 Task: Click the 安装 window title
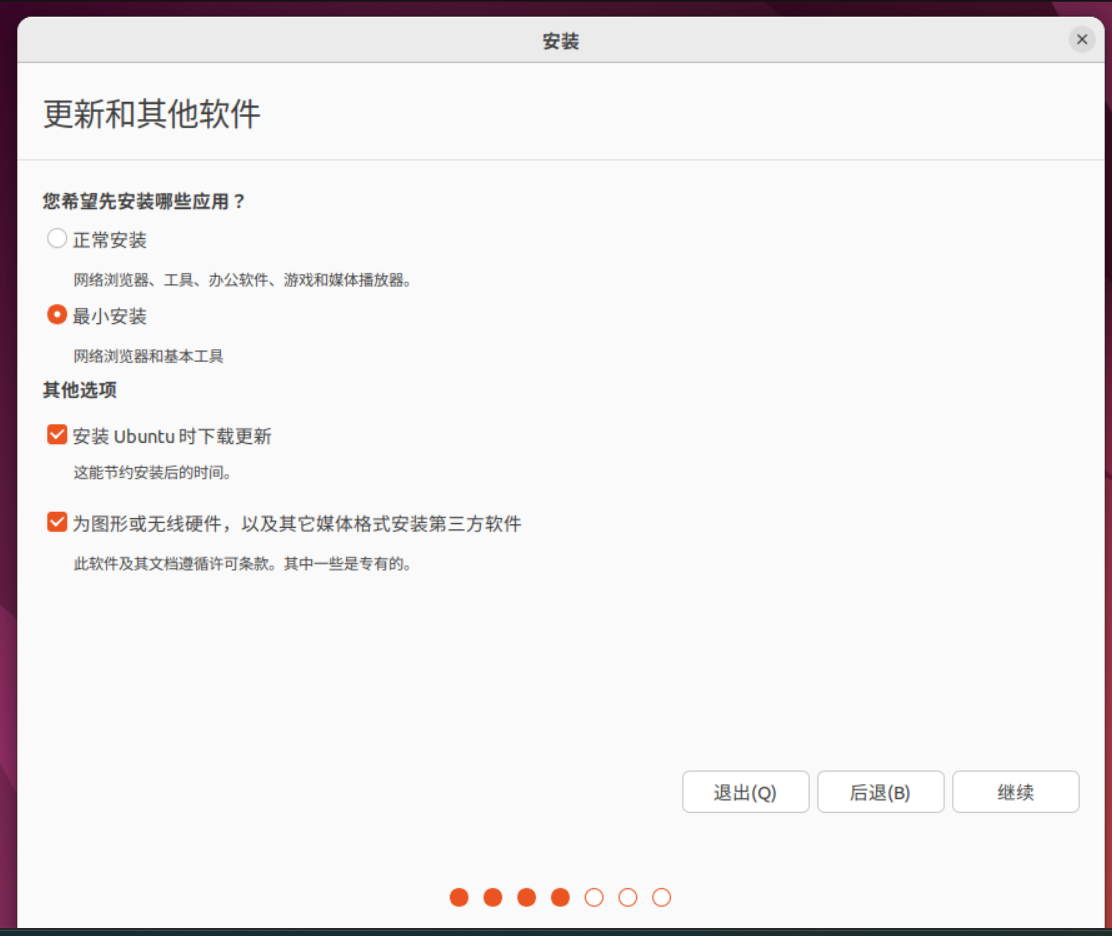(x=561, y=41)
